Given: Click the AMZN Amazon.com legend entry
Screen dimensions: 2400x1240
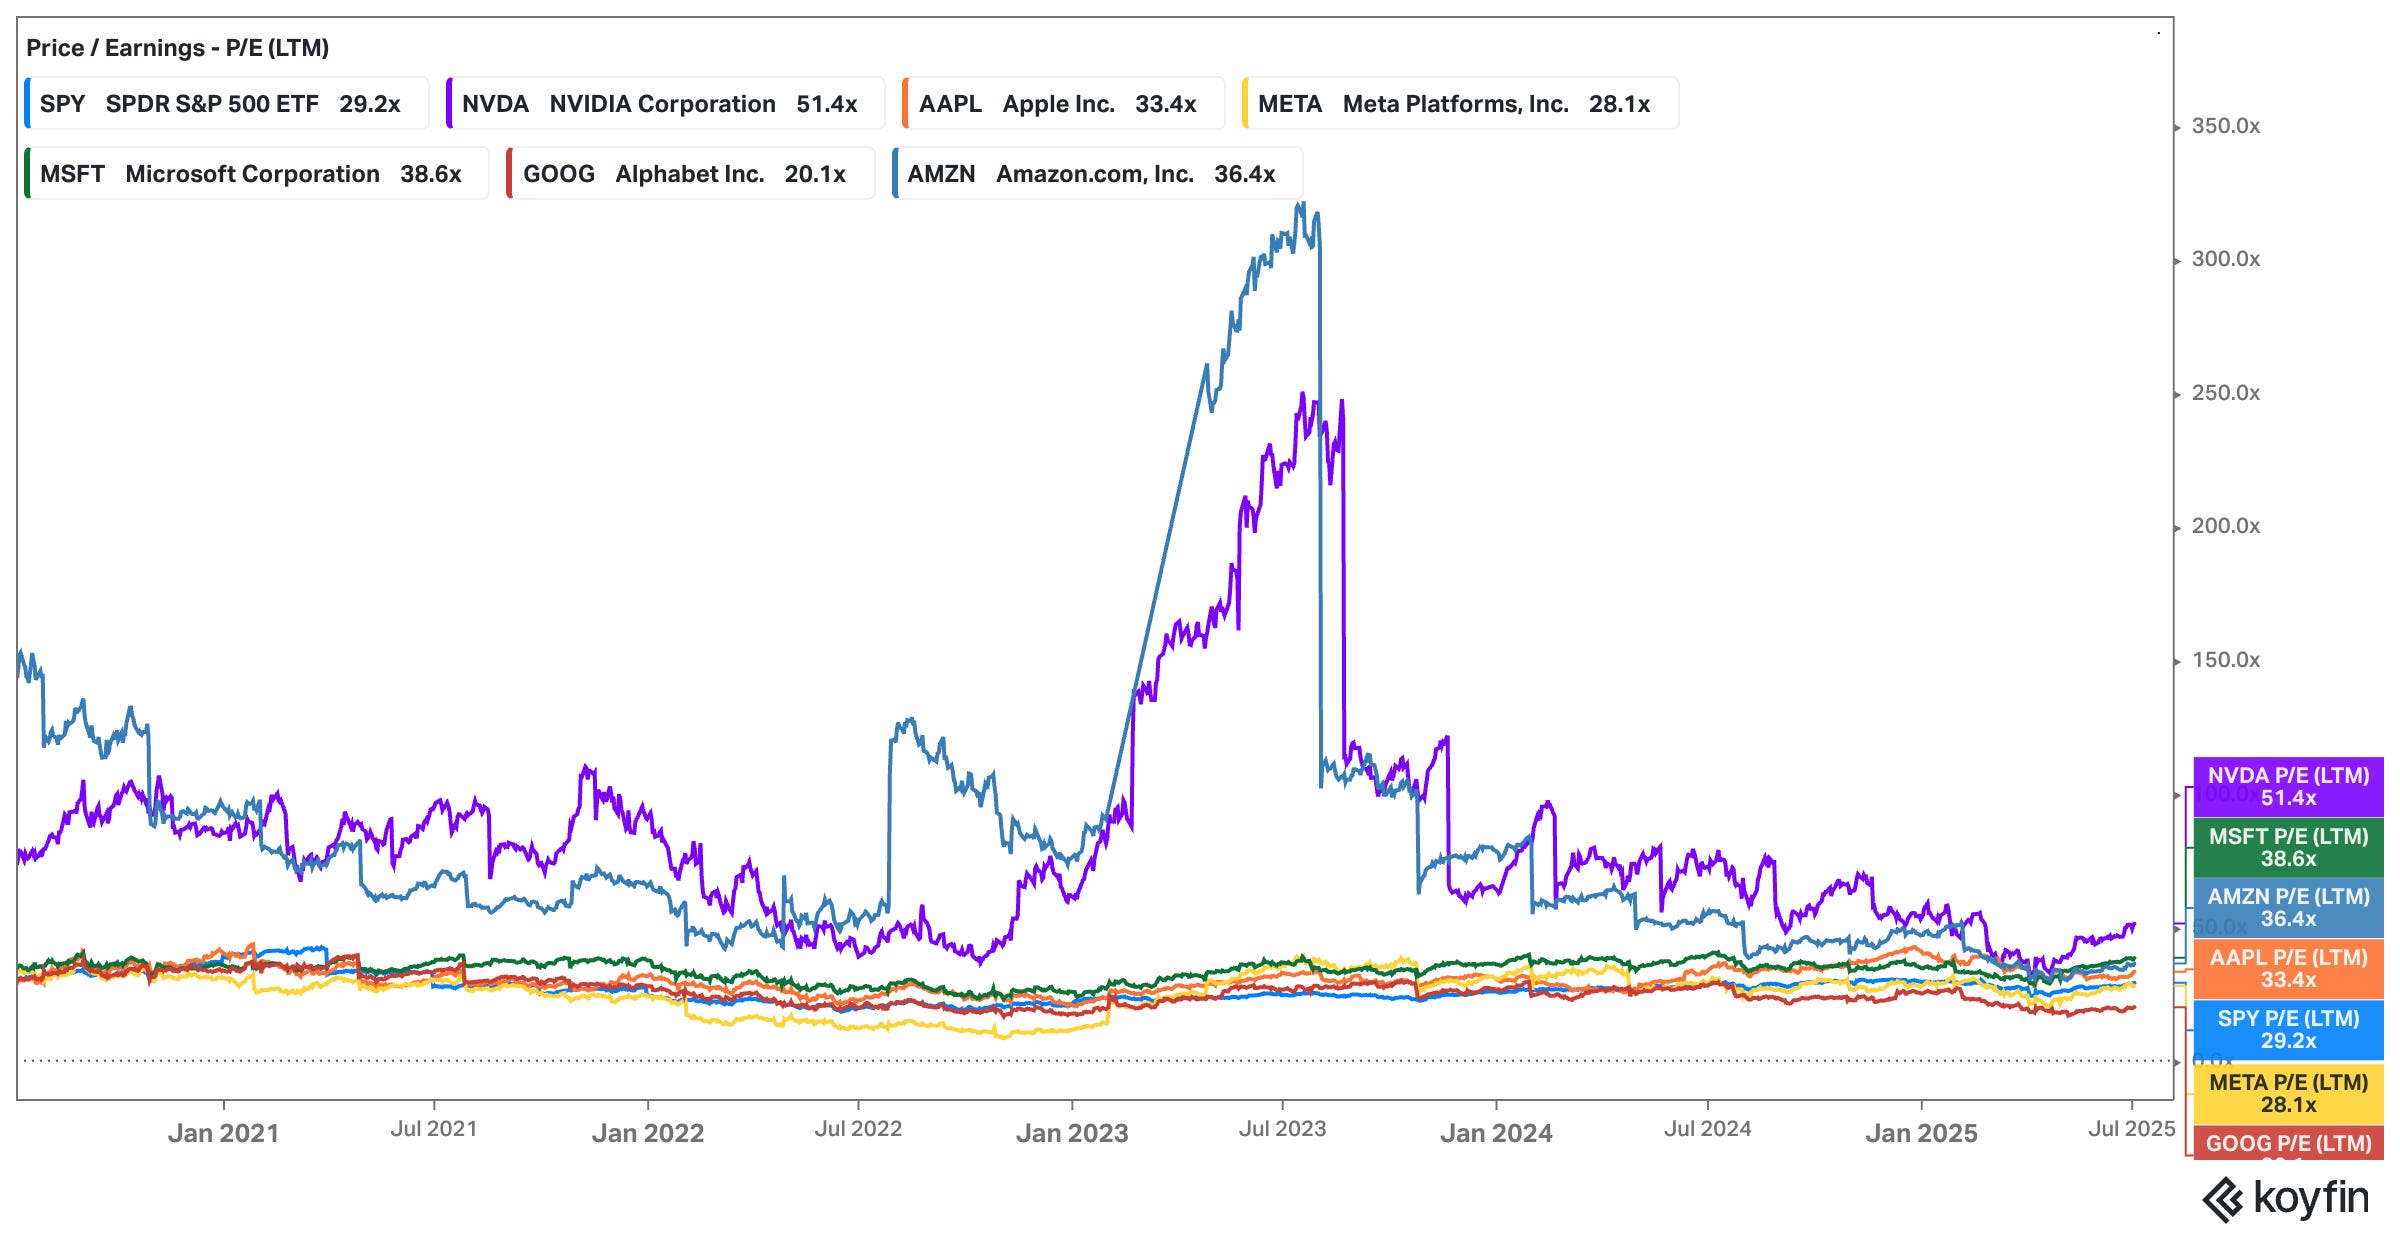Looking at the screenshot, I should [1097, 174].
